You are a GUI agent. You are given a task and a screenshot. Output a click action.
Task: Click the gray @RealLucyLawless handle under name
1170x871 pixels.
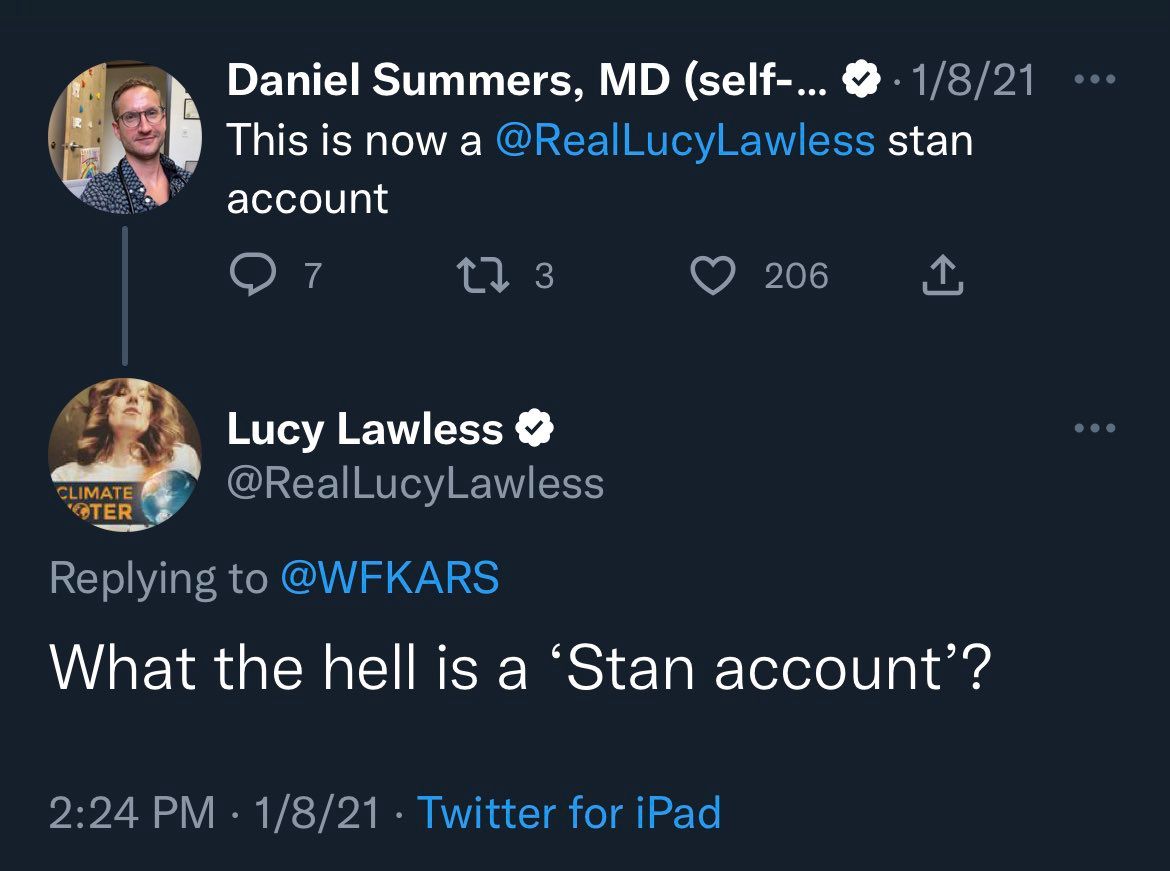(415, 484)
